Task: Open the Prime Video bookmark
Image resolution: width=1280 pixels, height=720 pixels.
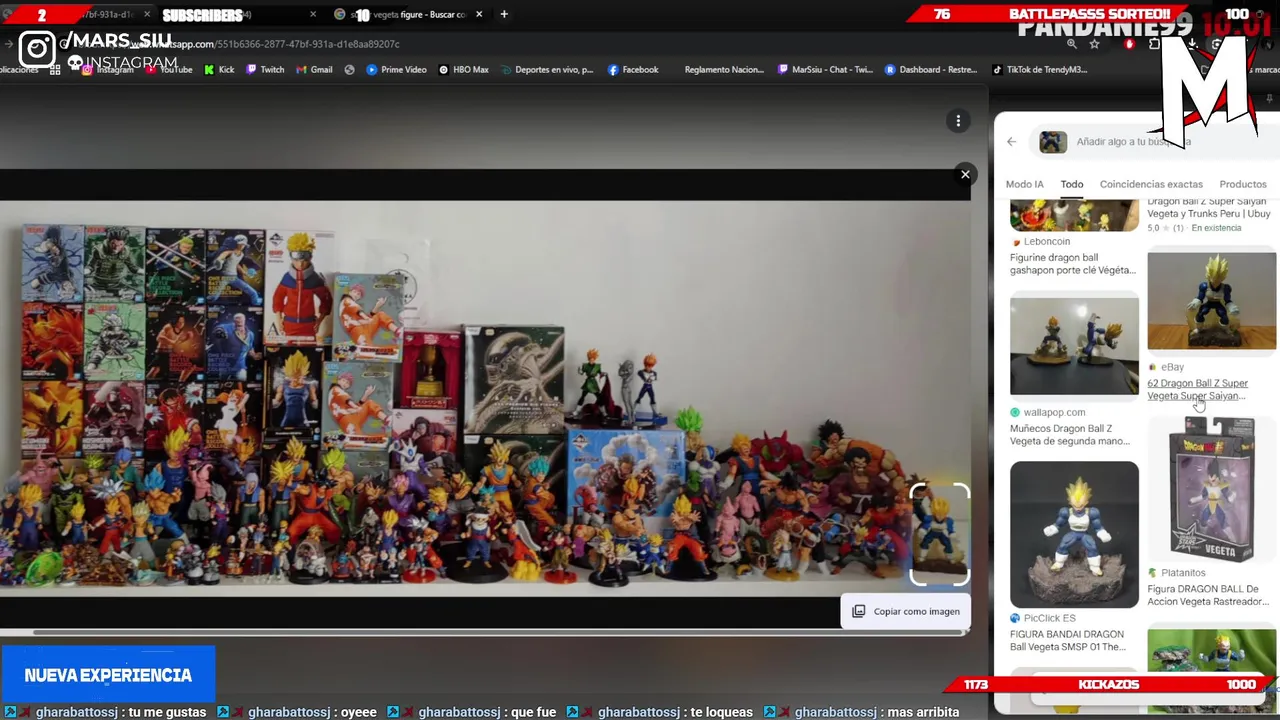Action: [396, 70]
